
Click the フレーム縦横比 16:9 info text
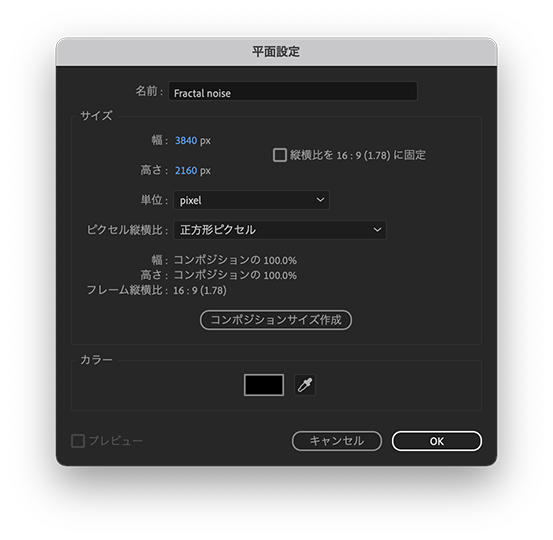pos(157,290)
